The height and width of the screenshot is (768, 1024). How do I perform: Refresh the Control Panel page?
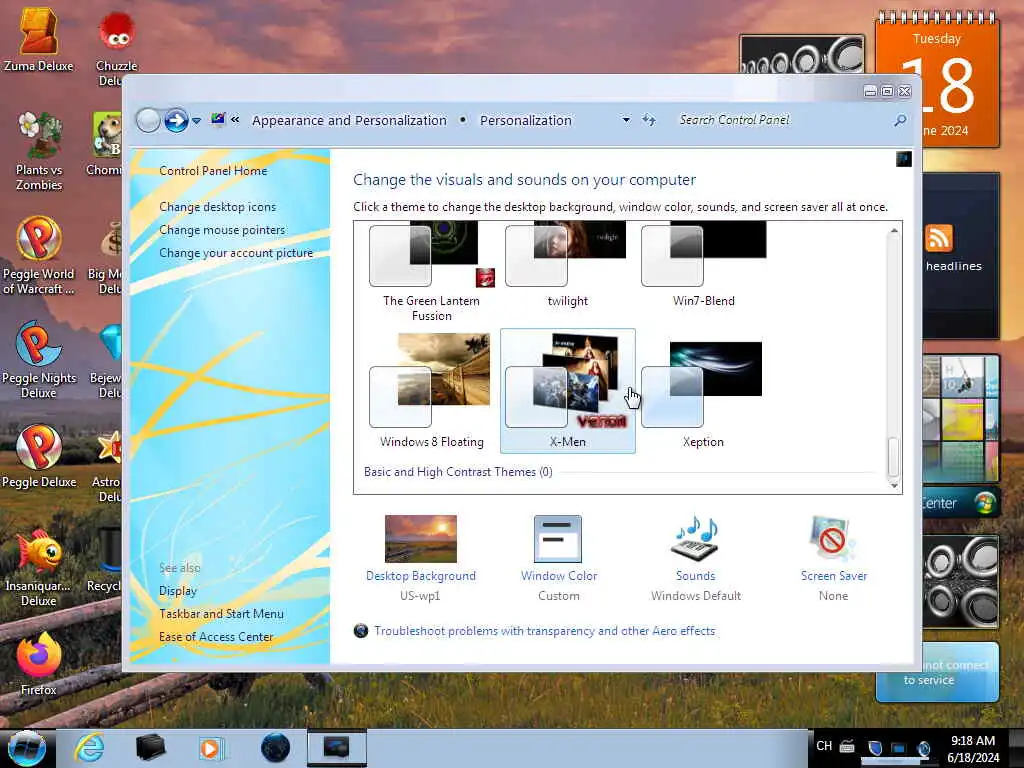(x=648, y=120)
